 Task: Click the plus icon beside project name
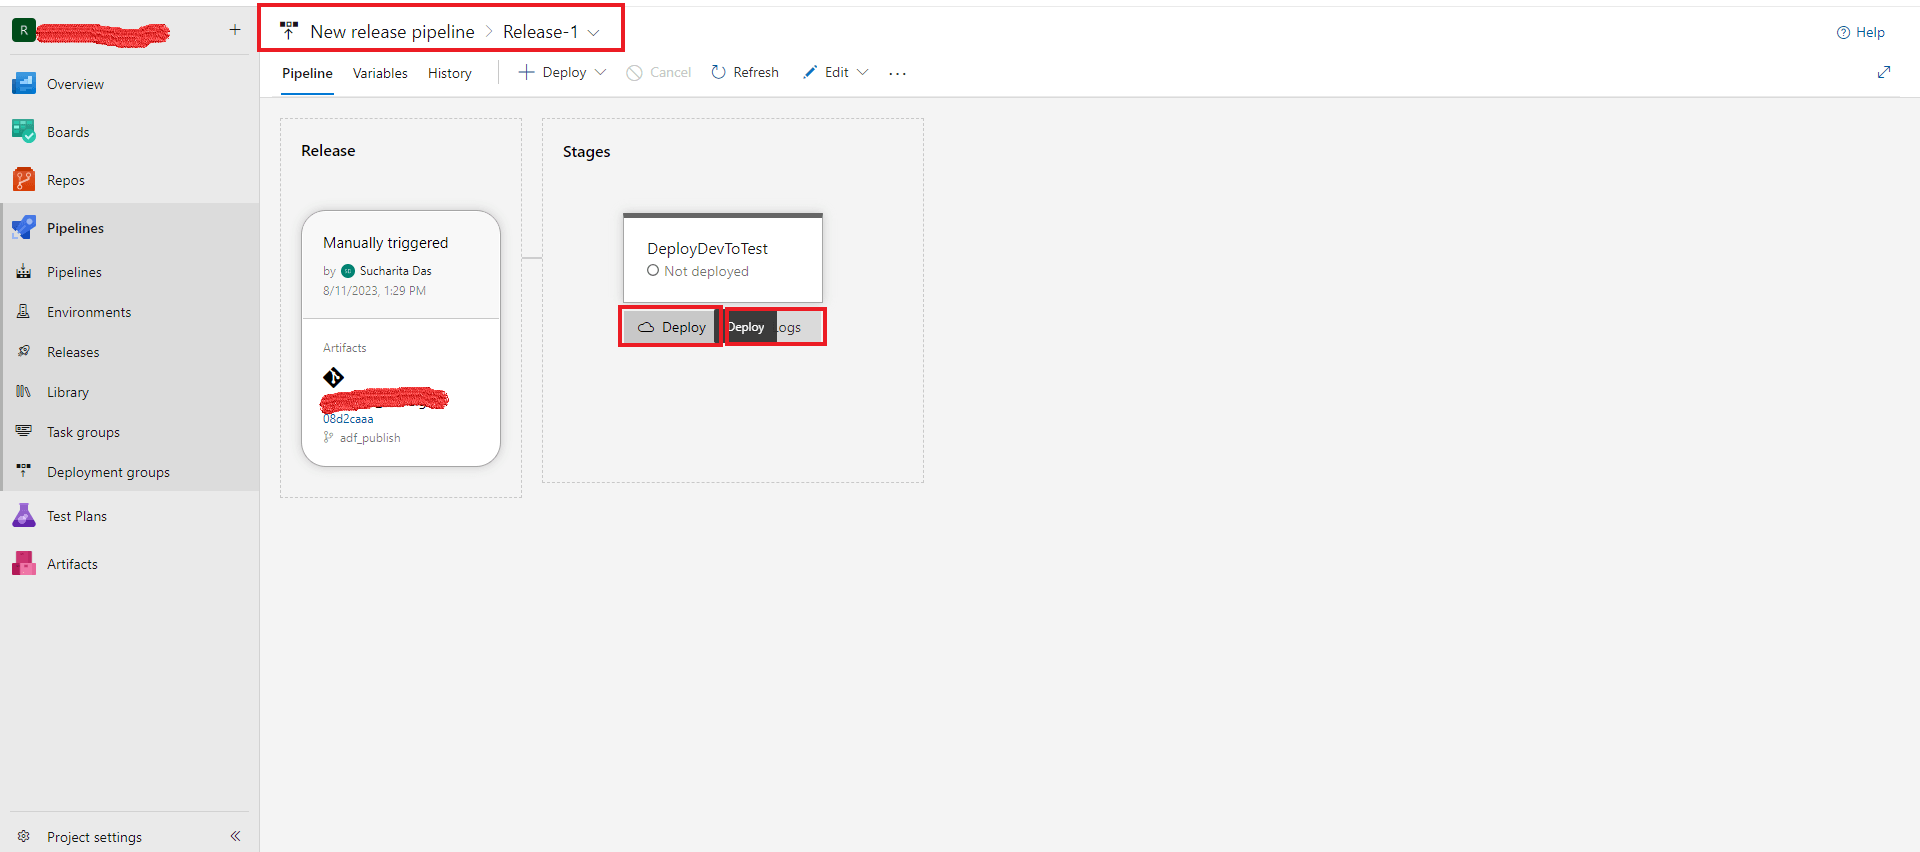click(x=235, y=30)
